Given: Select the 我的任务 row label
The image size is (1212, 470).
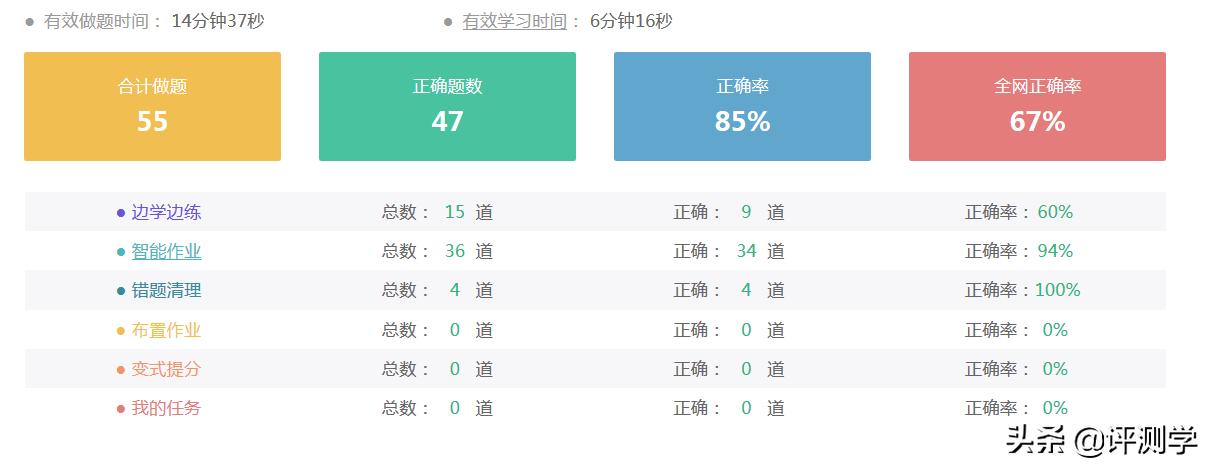Looking at the screenshot, I should coord(166,408).
